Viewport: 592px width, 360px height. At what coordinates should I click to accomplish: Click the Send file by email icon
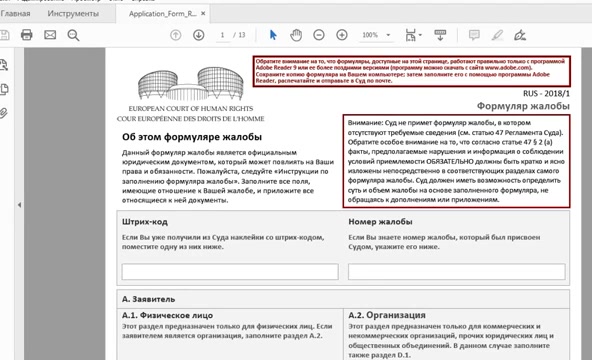point(50,35)
